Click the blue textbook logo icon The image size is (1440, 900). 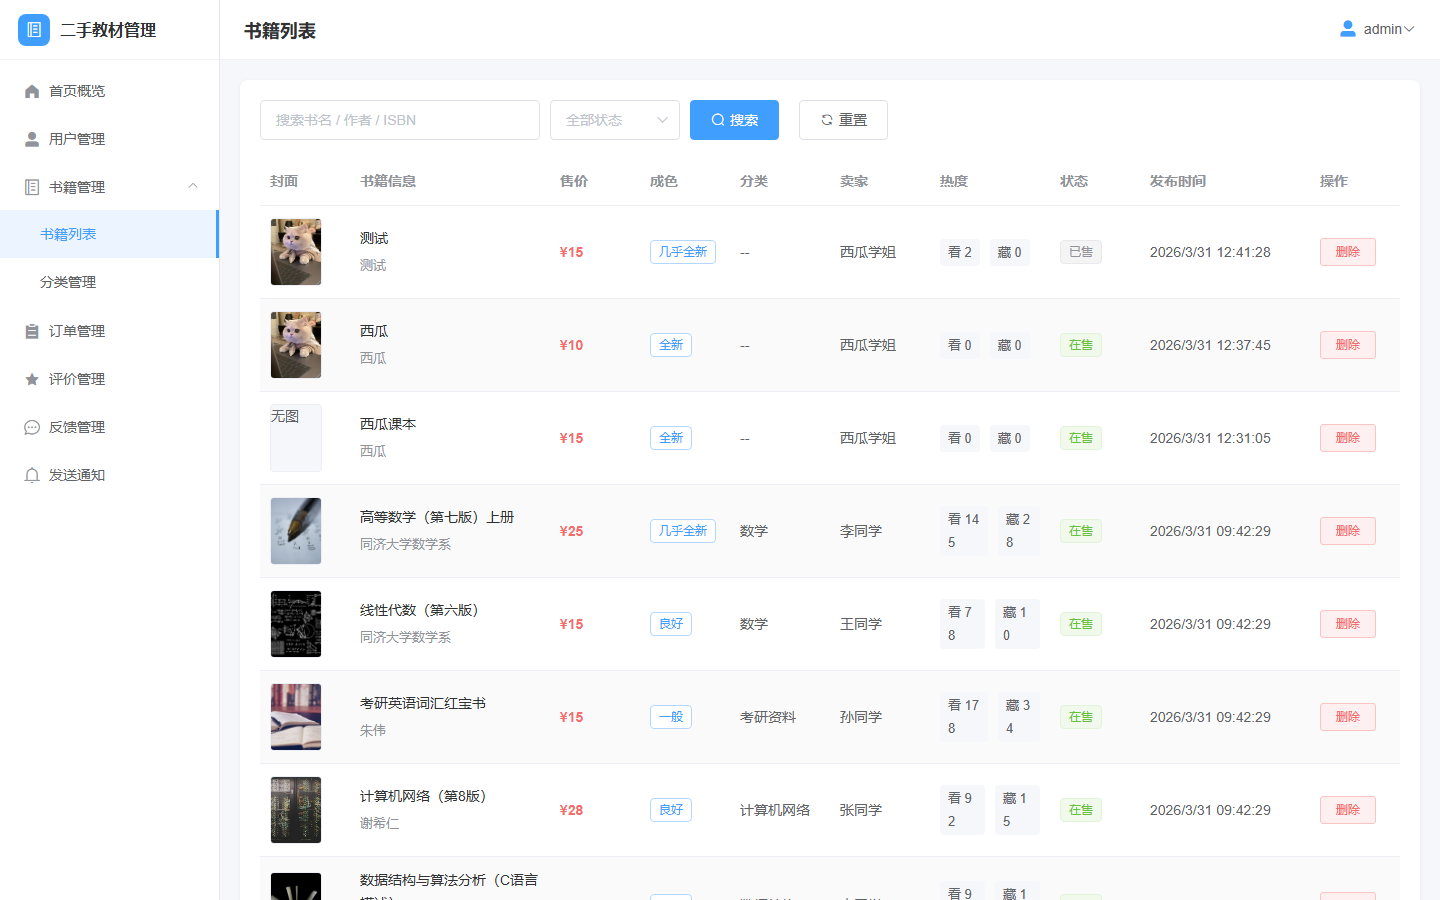pos(34,30)
